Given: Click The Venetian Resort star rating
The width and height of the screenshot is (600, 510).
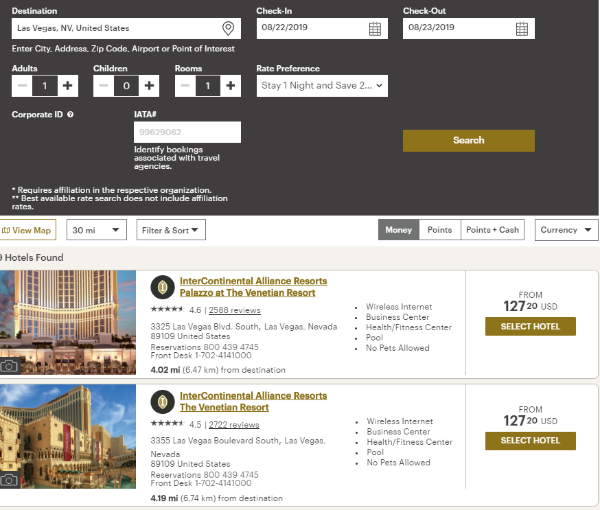Looking at the screenshot, I should (x=167, y=424).
